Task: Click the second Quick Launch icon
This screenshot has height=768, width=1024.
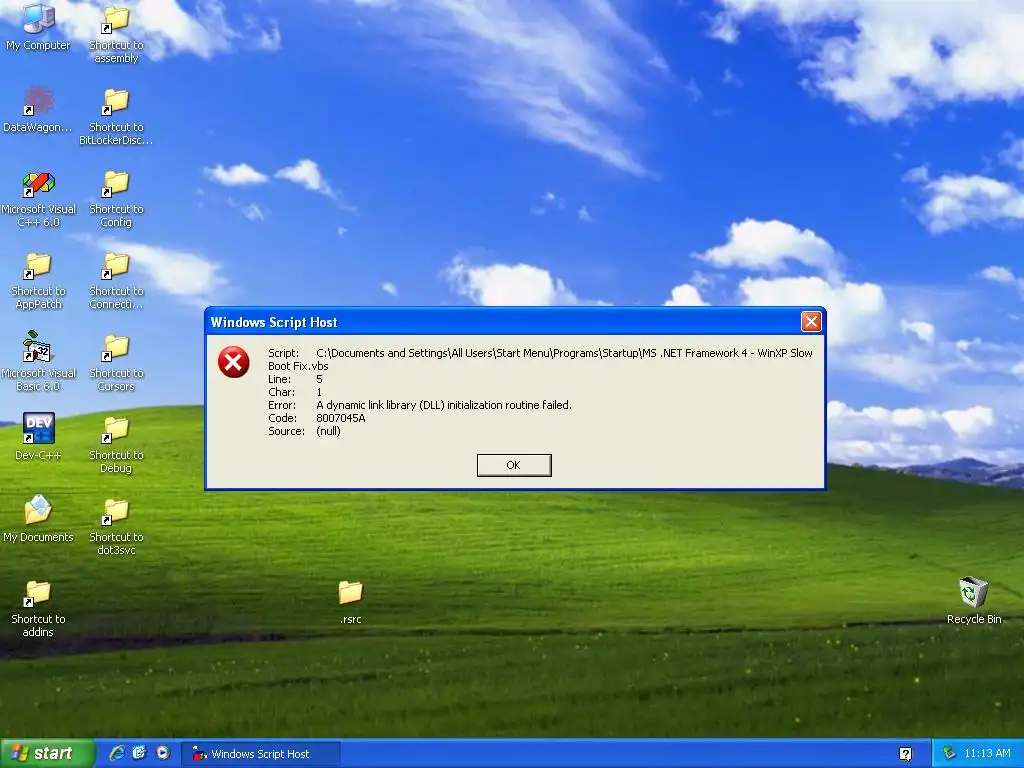Action: (x=139, y=754)
